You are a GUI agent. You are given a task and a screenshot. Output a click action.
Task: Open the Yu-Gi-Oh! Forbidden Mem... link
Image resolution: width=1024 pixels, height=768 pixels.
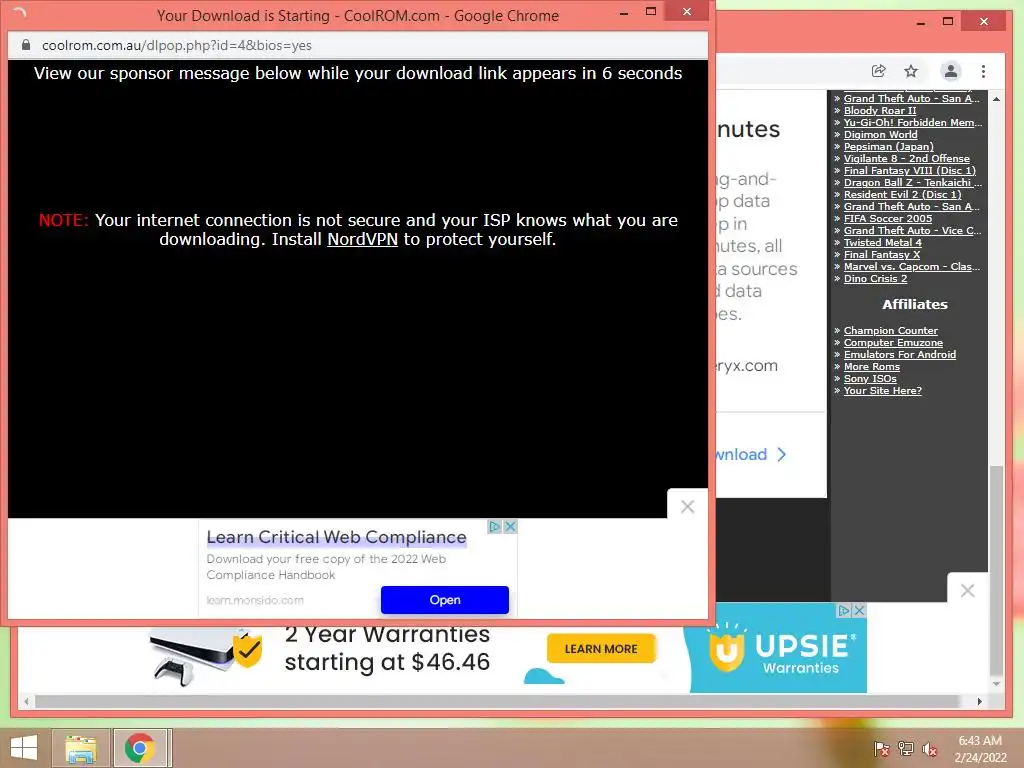click(912, 122)
